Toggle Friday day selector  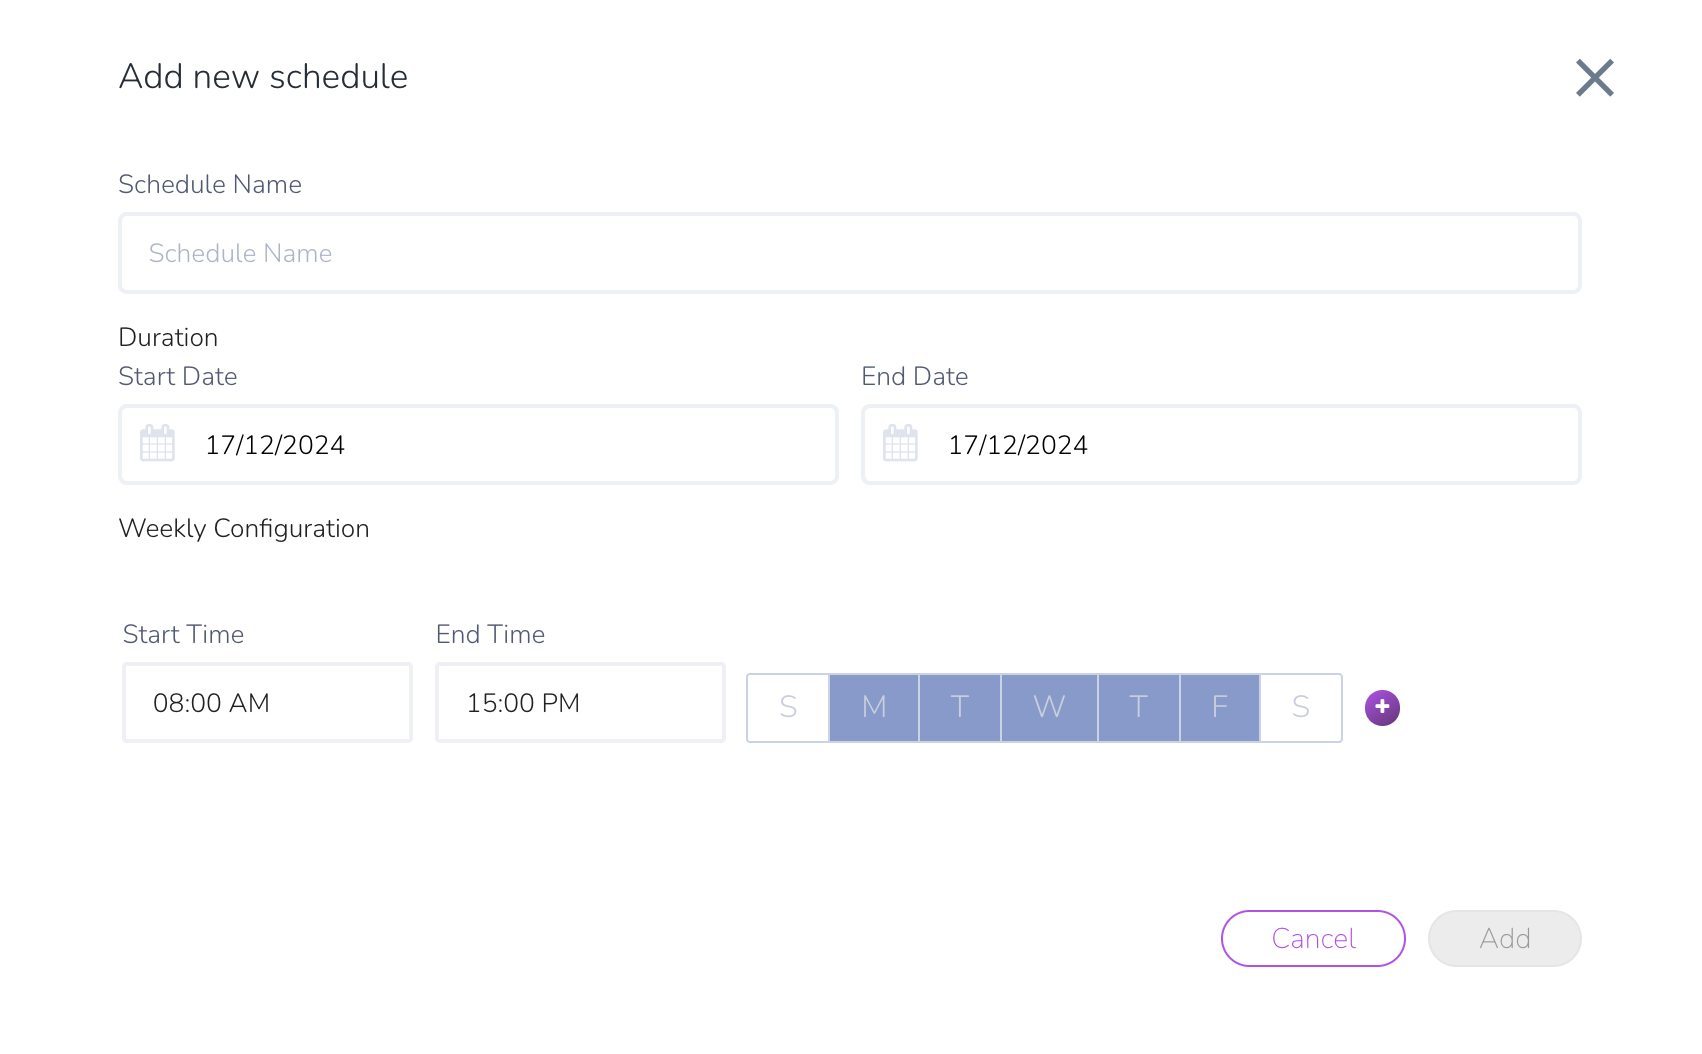[x=1220, y=708]
